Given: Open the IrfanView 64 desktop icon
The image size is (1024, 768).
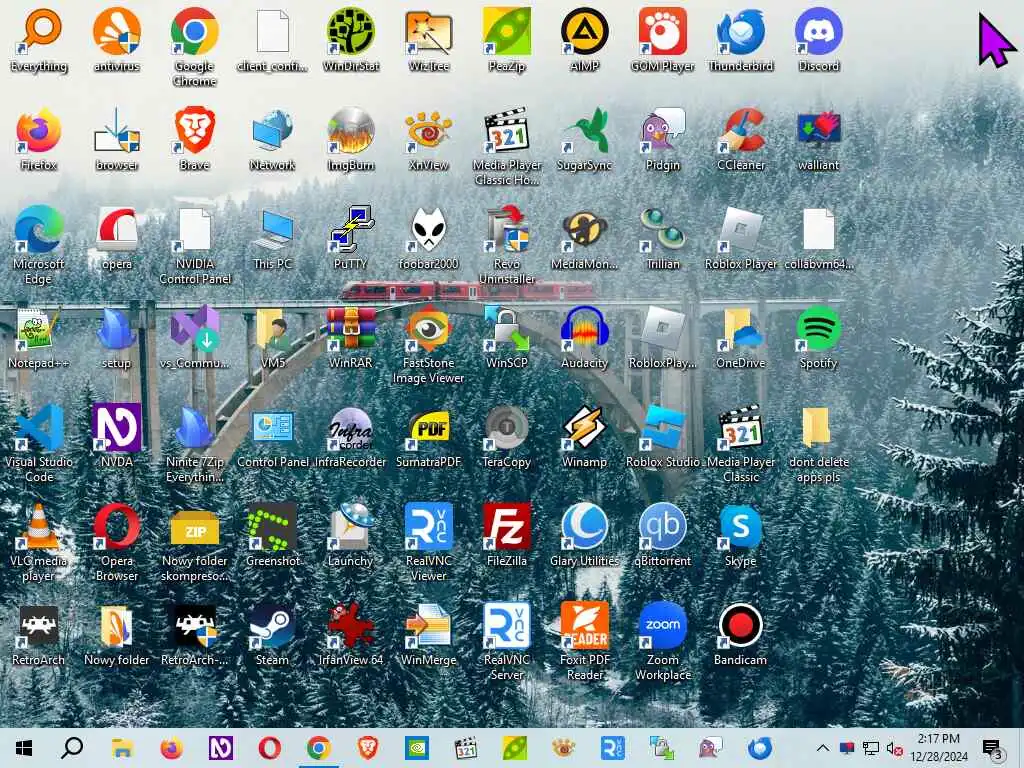Looking at the screenshot, I should coord(351,634).
